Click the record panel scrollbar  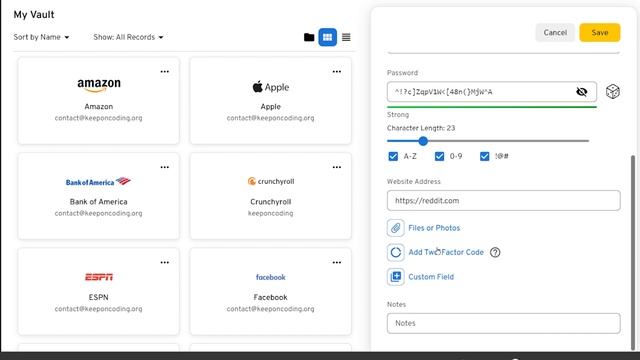click(633, 252)
